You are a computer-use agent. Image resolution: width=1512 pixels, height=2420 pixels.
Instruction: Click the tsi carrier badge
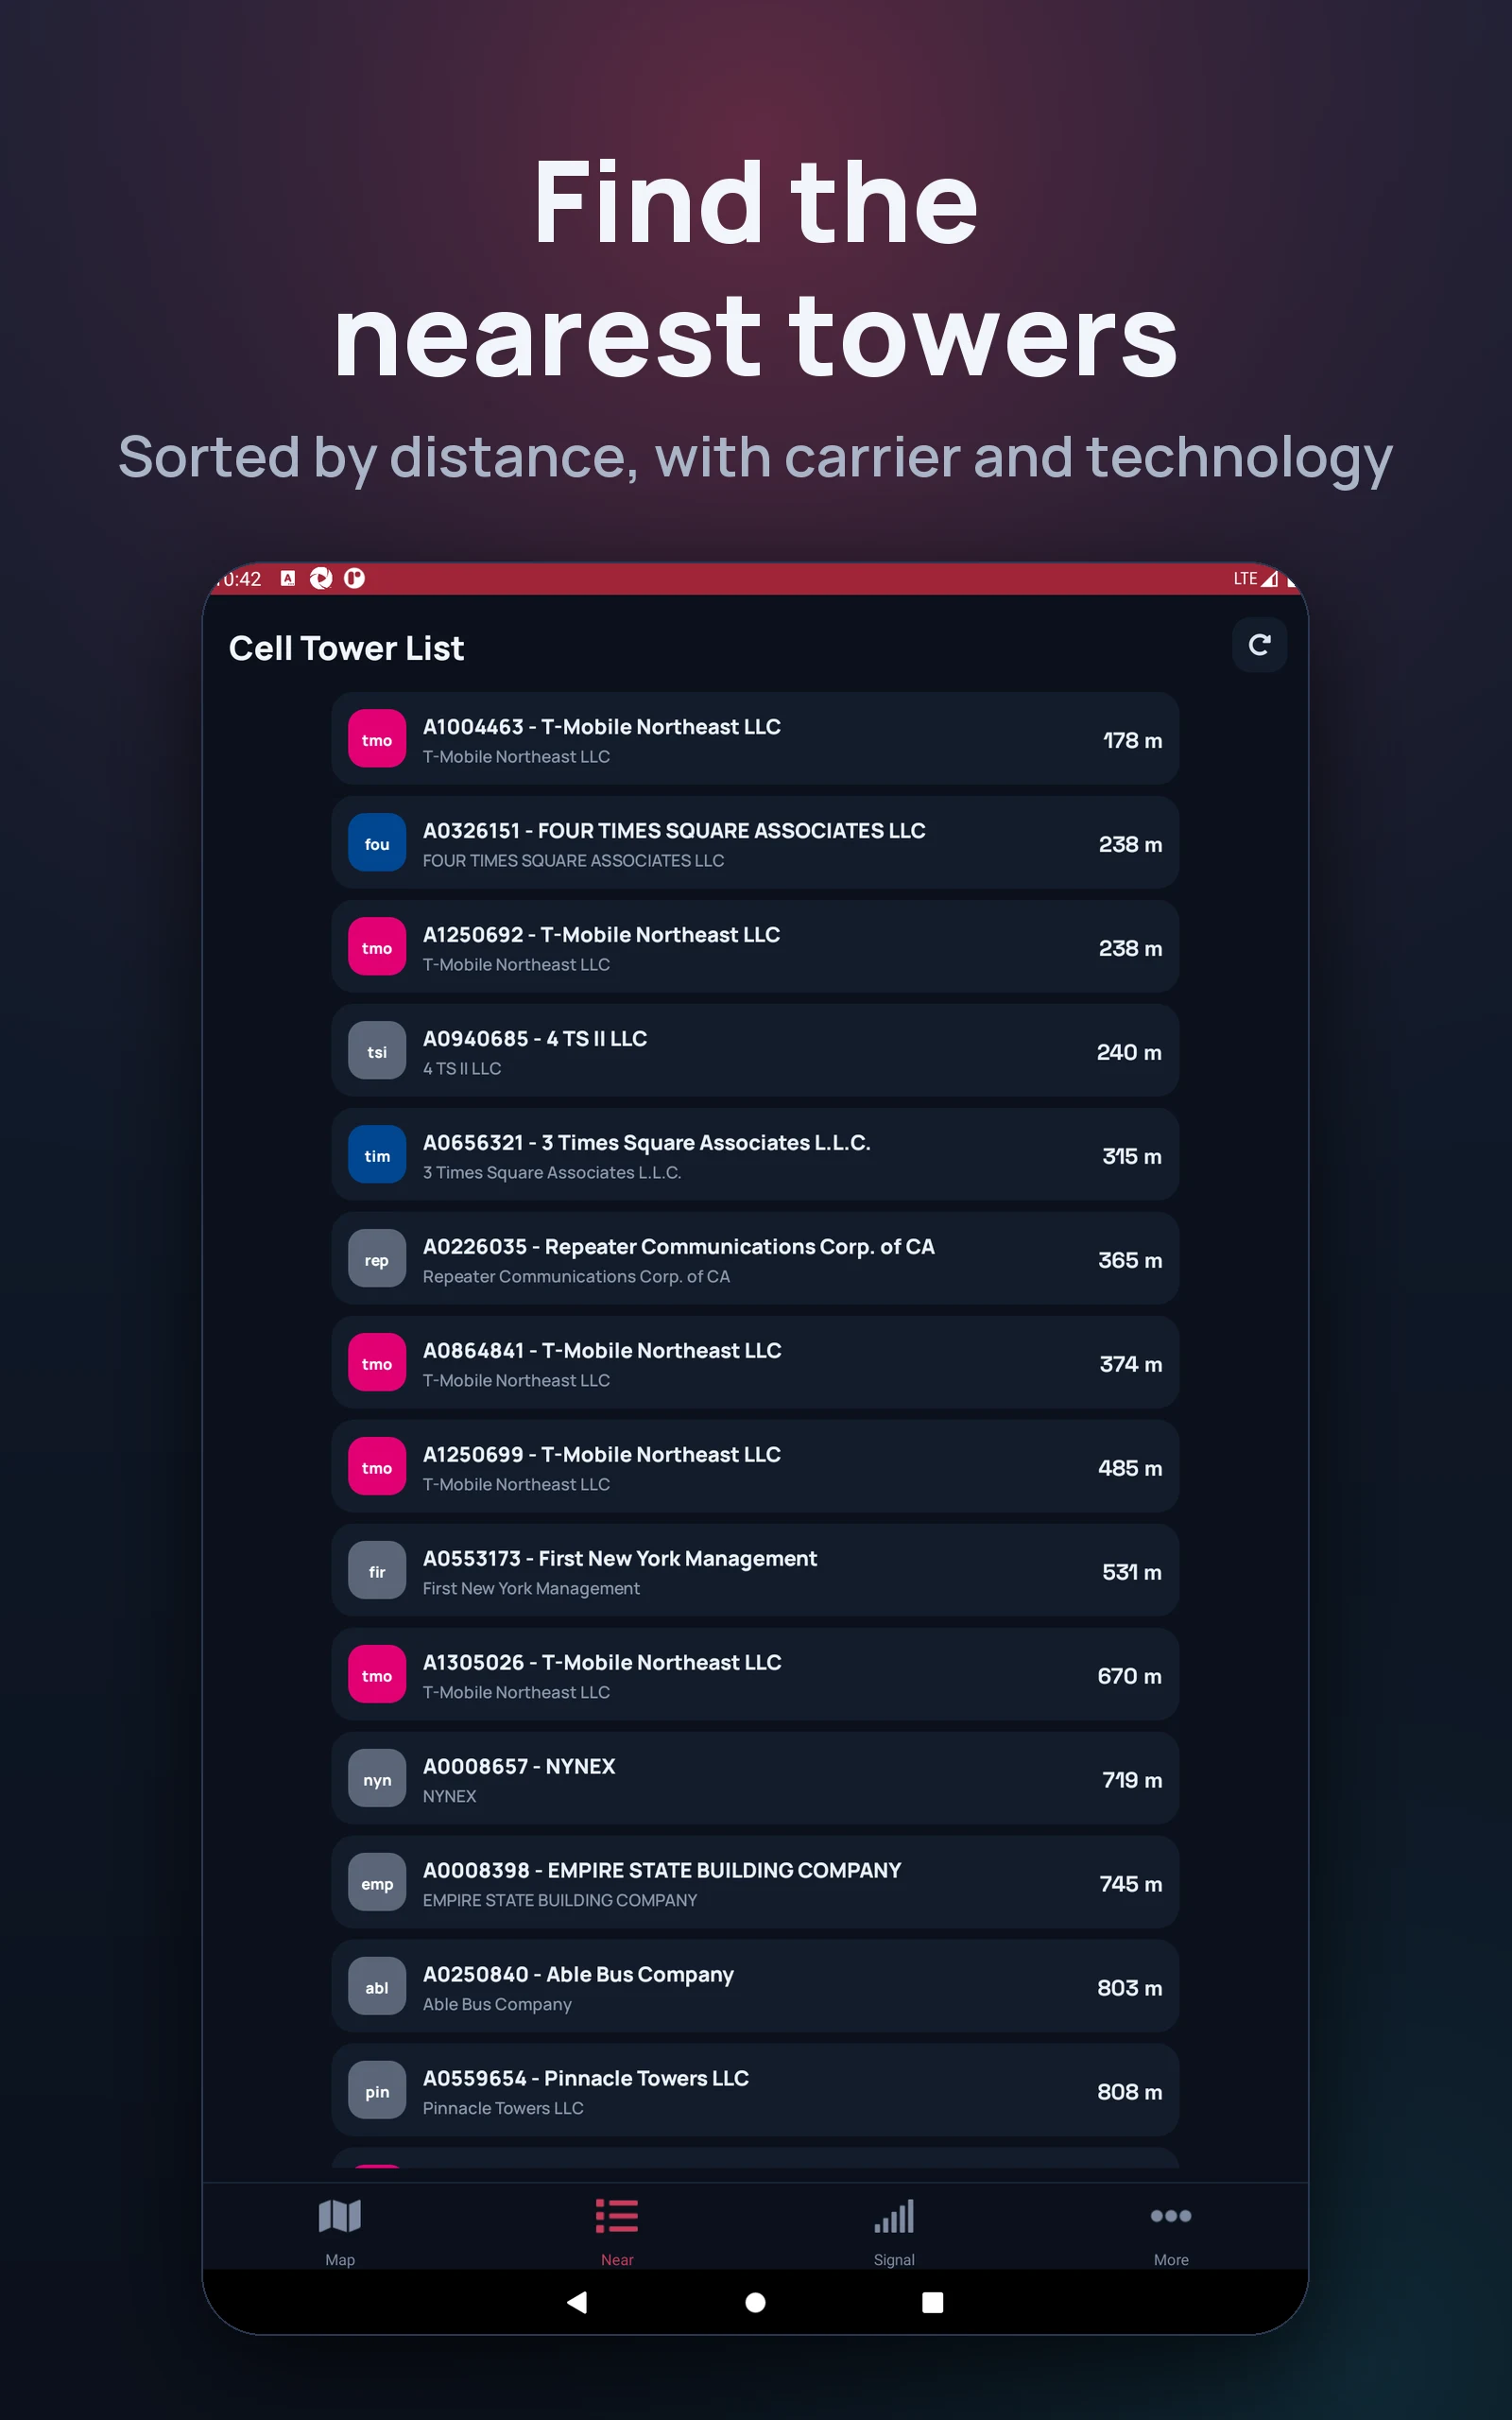pyautogui.click(x=377, y=1051)
